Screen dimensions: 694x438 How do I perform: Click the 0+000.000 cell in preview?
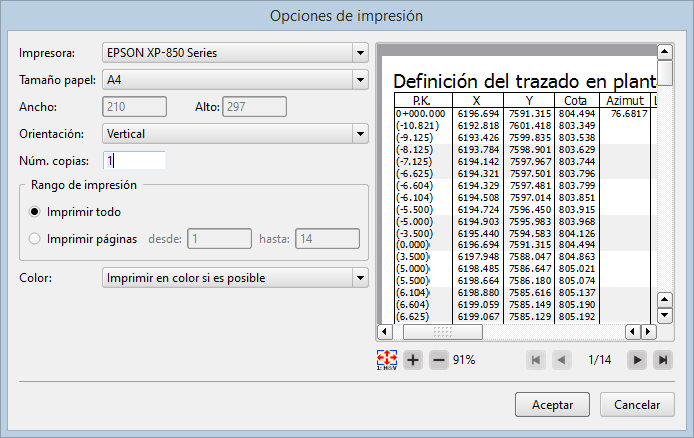[x=420, y=114]
